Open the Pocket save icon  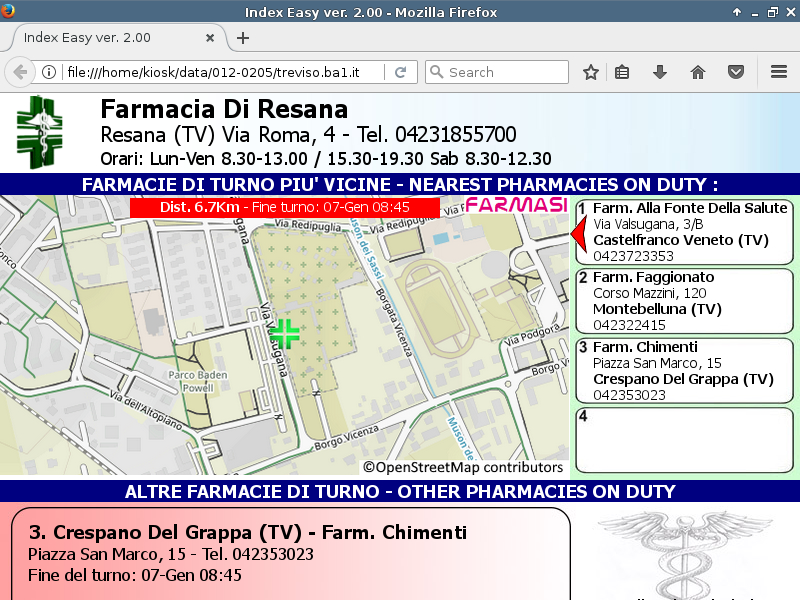[x=735, y=72]
